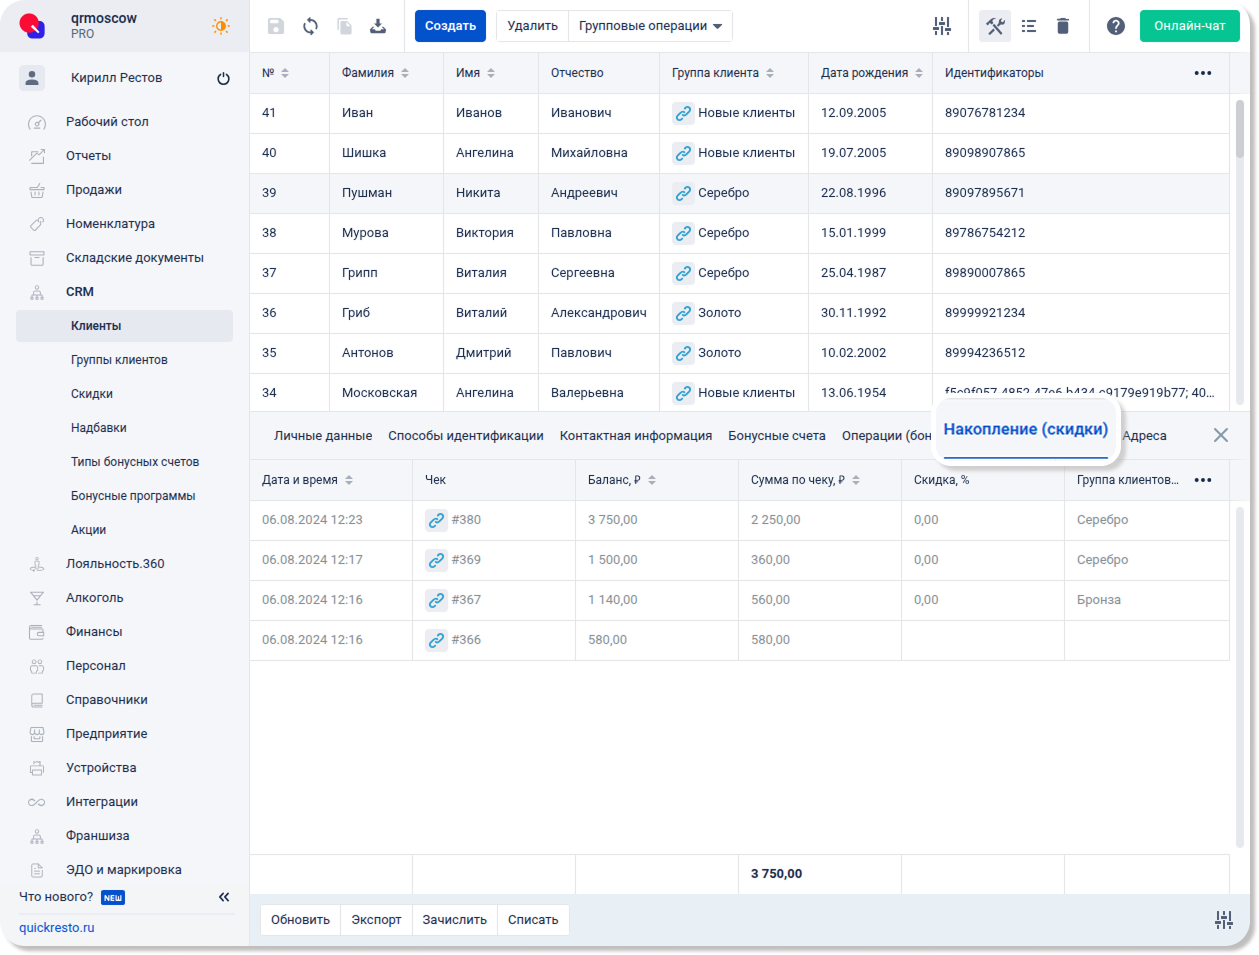This screenshot has width=1259, height=955.
Task: Click the save floppy disk icon
Action: (x=276, y=26)
